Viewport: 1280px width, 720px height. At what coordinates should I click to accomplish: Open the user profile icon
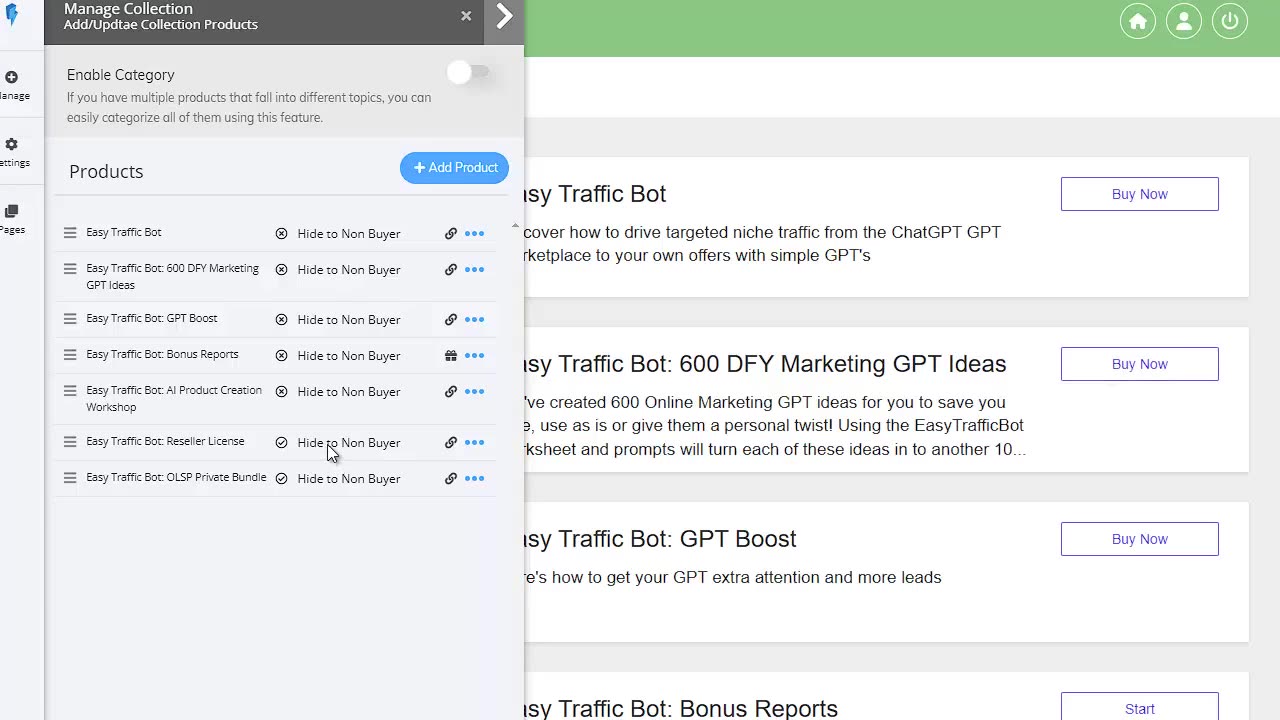[x=1184, y=22]
